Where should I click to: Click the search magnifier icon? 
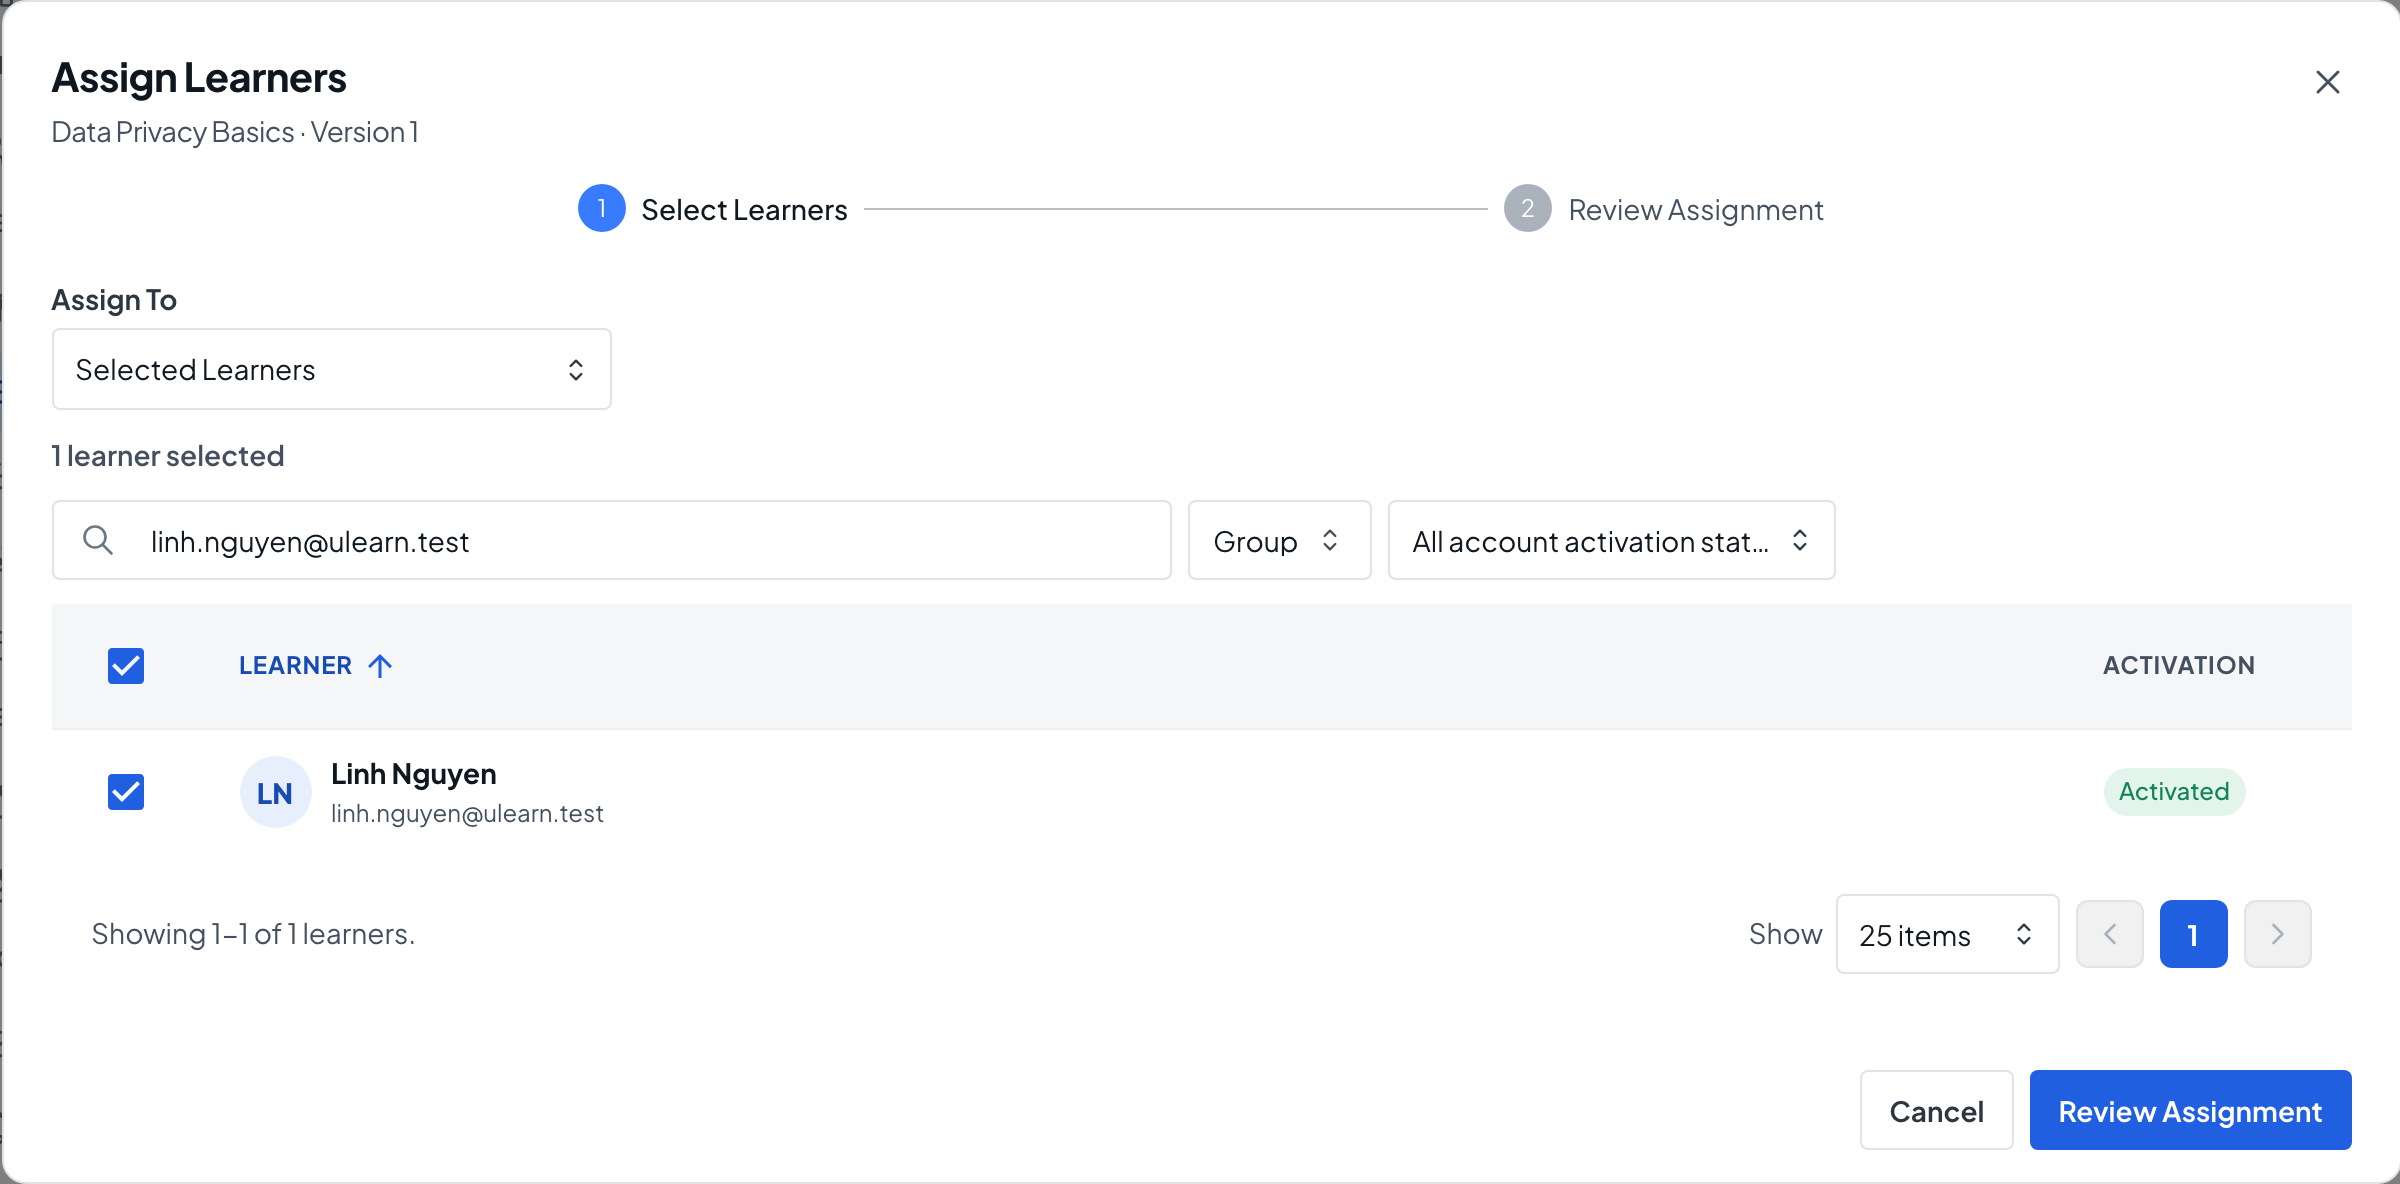point(98,540)
